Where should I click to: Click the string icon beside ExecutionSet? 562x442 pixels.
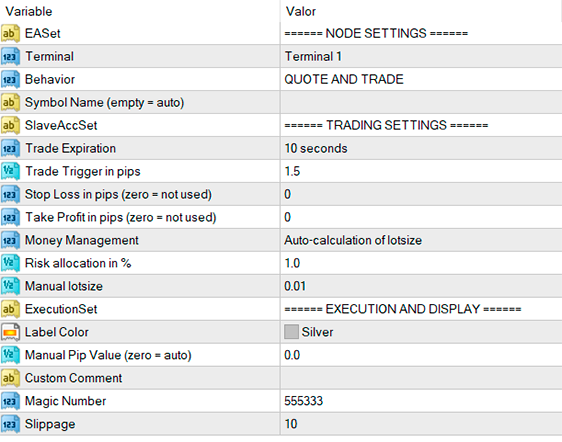10,309
